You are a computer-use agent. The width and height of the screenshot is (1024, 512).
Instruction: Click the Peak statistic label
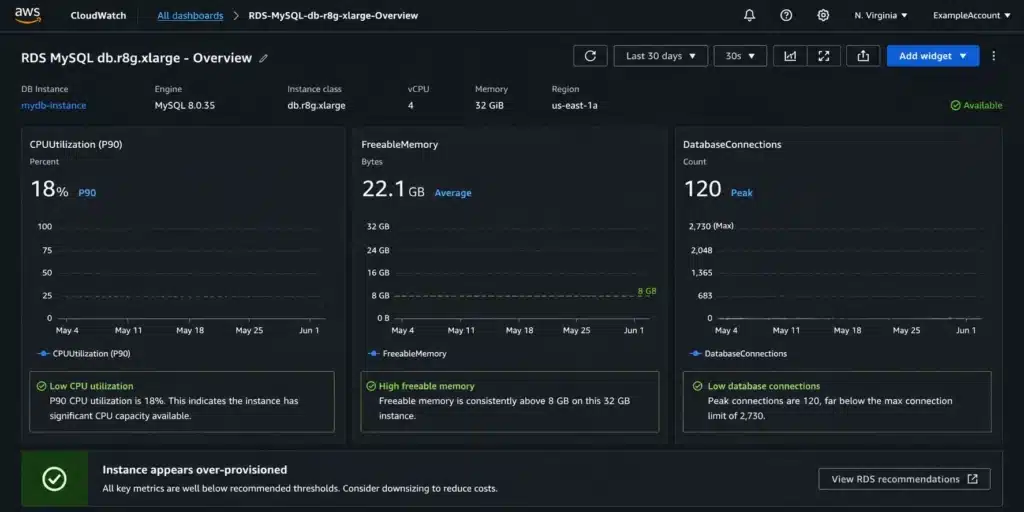coord(741,193)
